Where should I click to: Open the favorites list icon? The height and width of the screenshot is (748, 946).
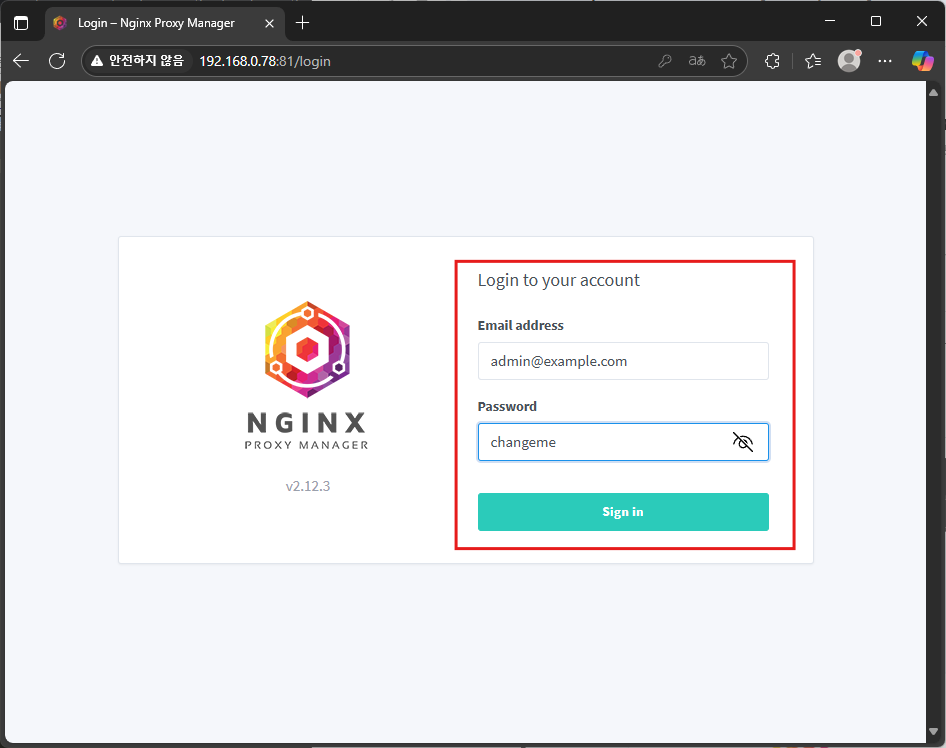(x=813, y=61)
